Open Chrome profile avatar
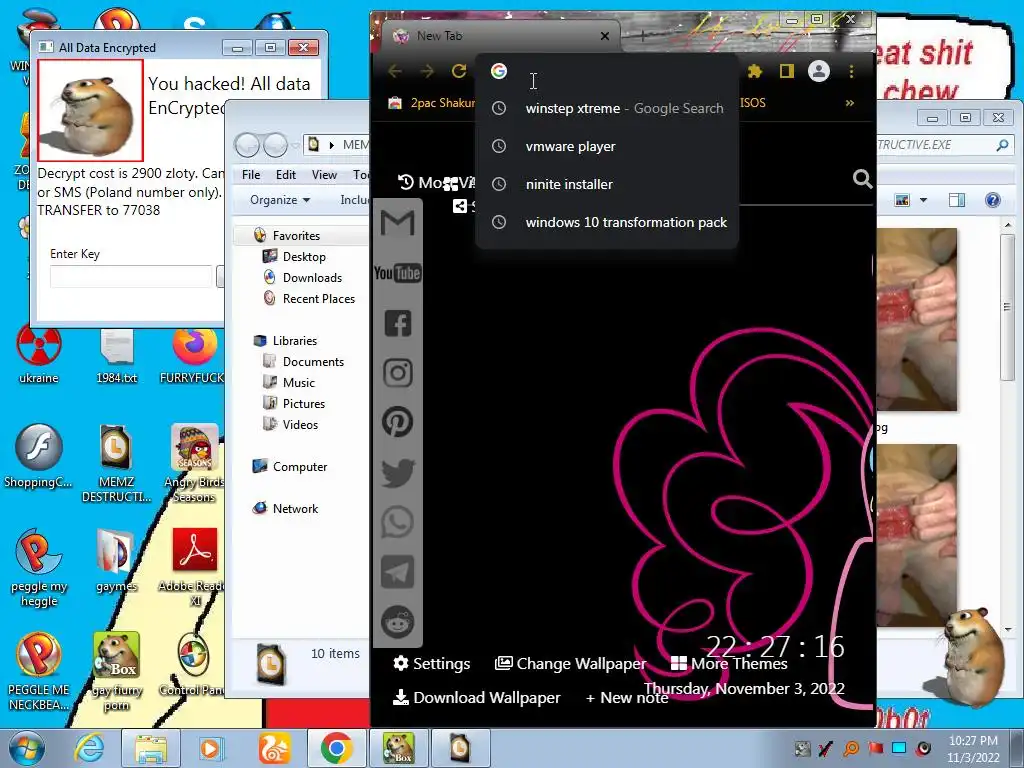Image resolution: width=1024 pixels, height=768 pixels. (x=819, y=71)
